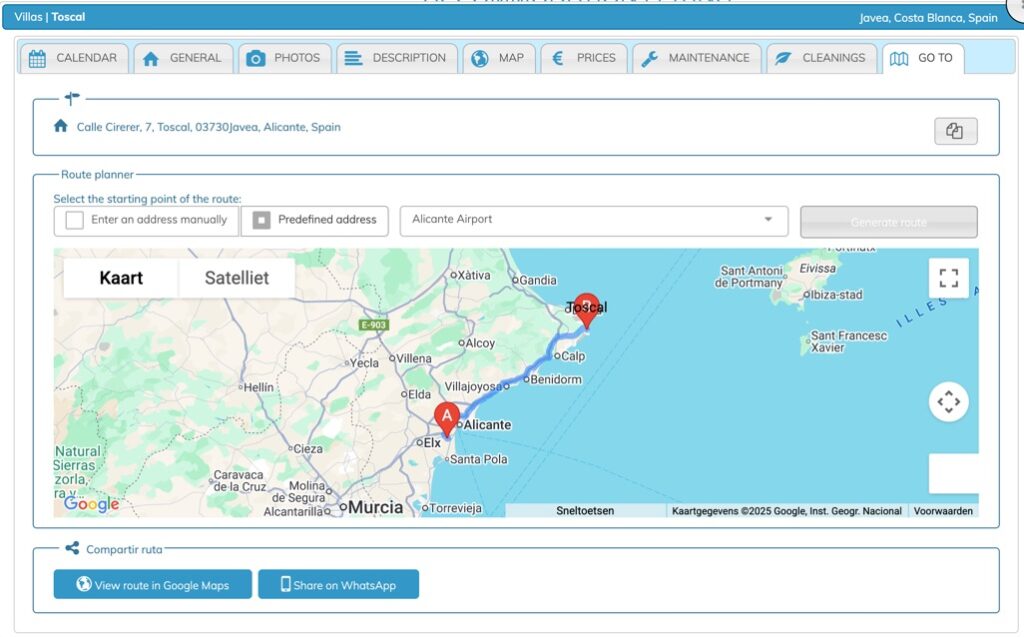Click the share icon next to Compartir ruta
This screenshot has height=637, width=1024.
[x=72, y=549]
